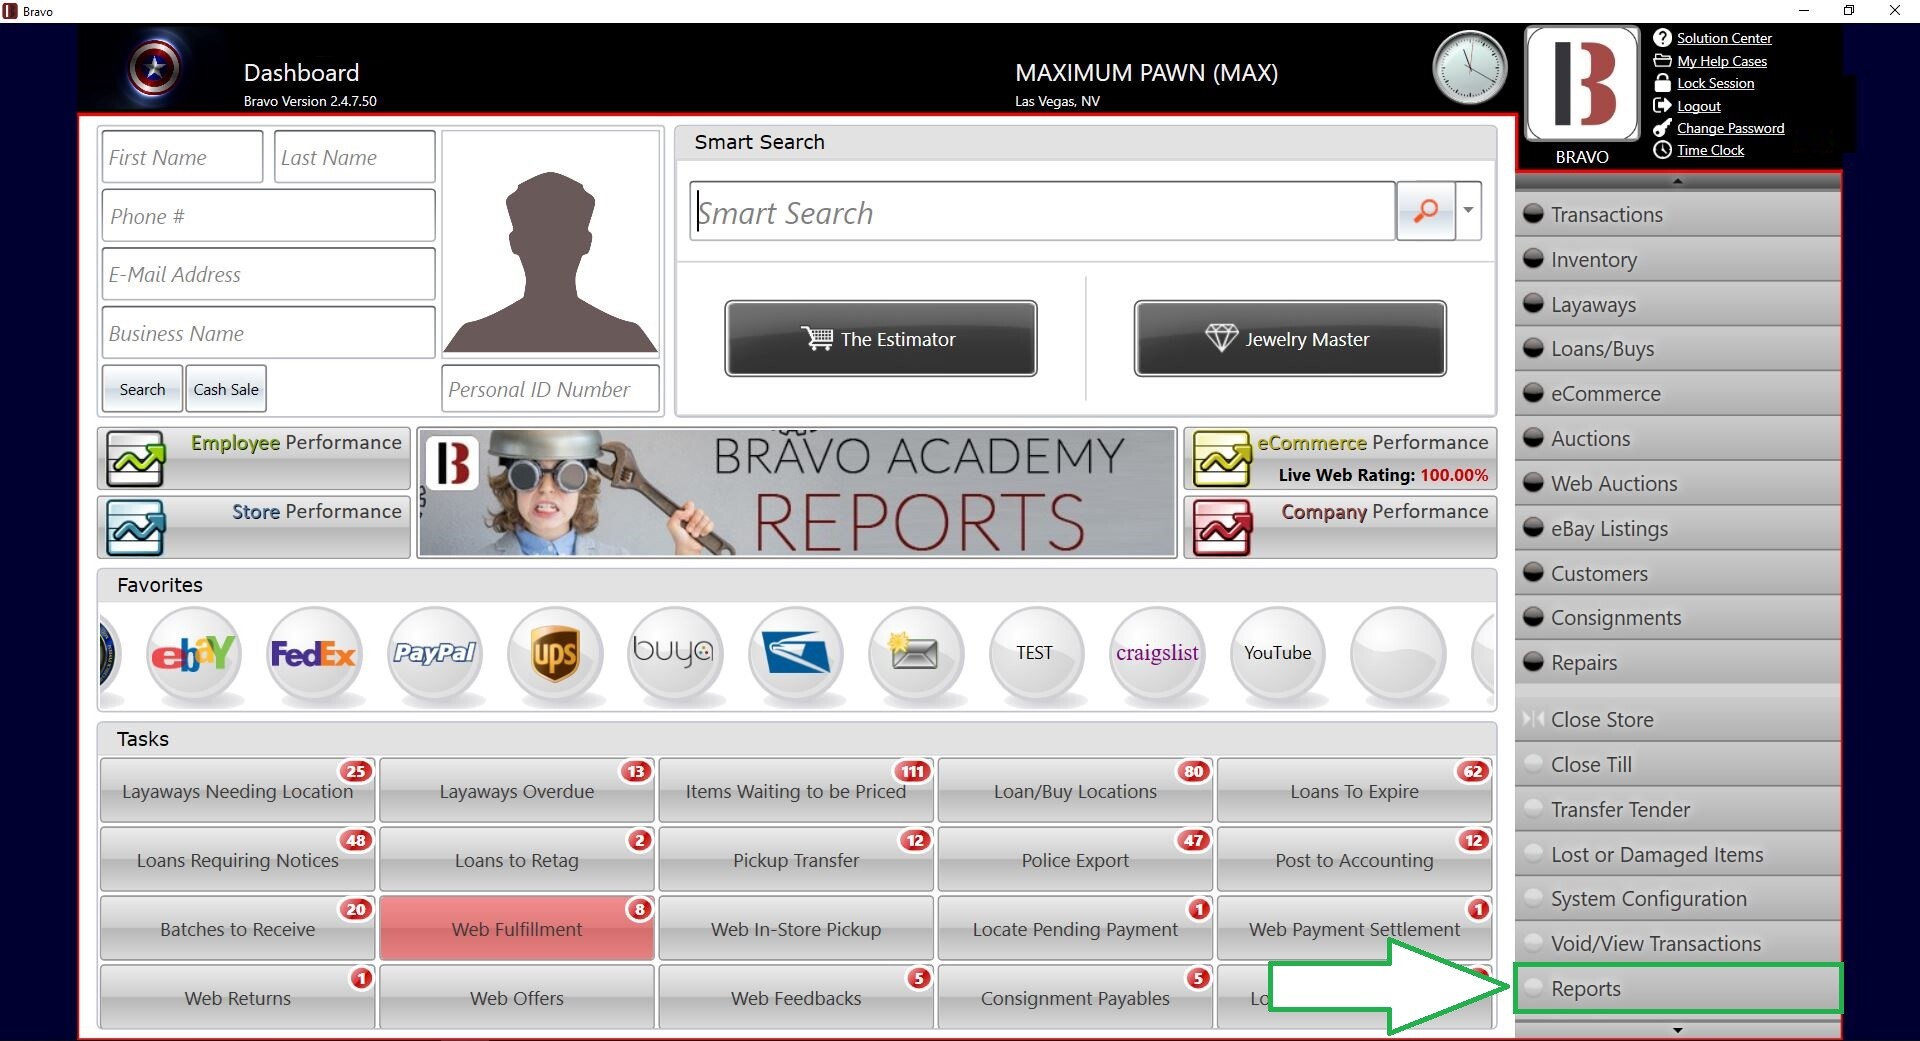Click the Smart Search magnifier icon
Screen dimensions: 1920x1041
click(1425, 210)
